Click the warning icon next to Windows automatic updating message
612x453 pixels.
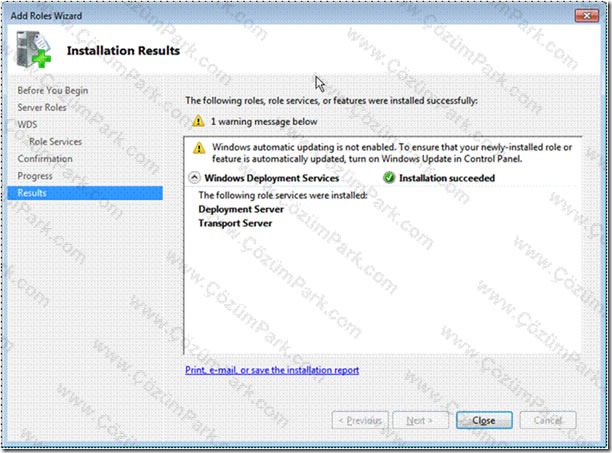[199, 148]
